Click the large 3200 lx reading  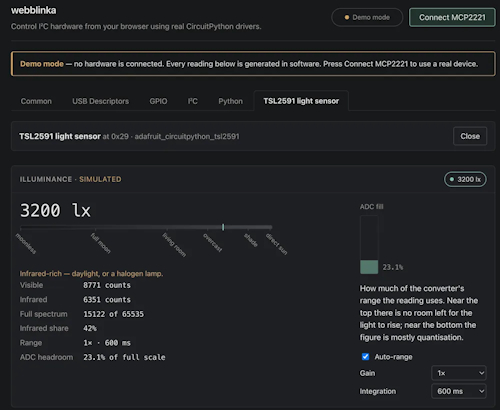click(55, 210)
